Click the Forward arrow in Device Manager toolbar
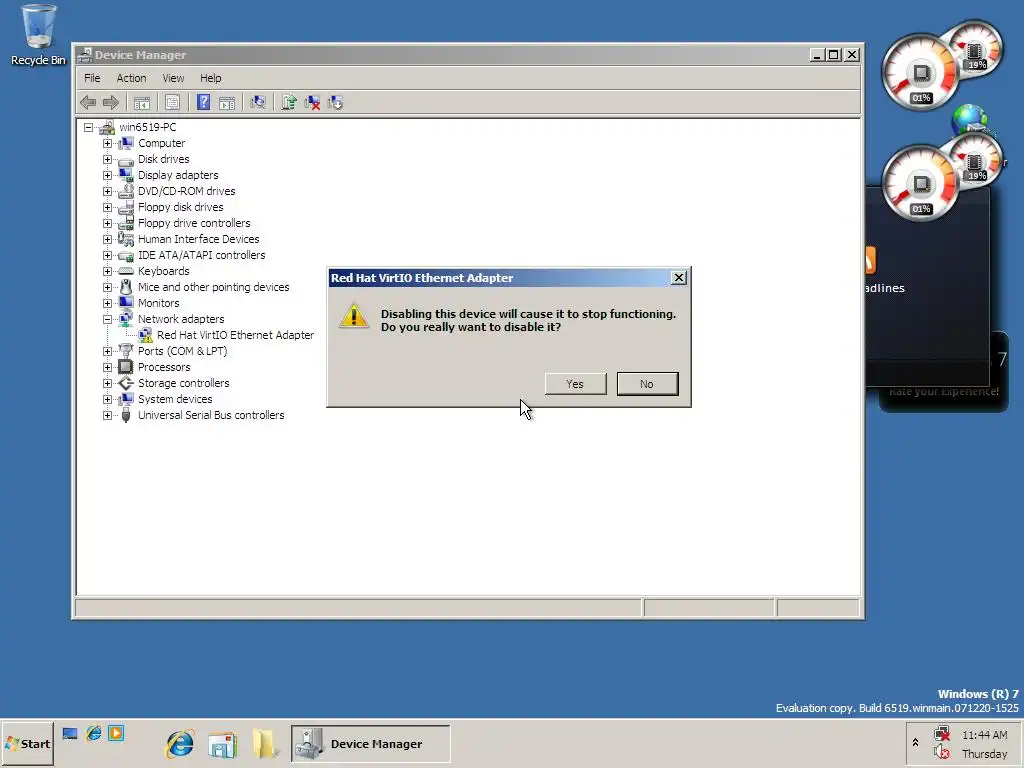 tap(111, 103)
